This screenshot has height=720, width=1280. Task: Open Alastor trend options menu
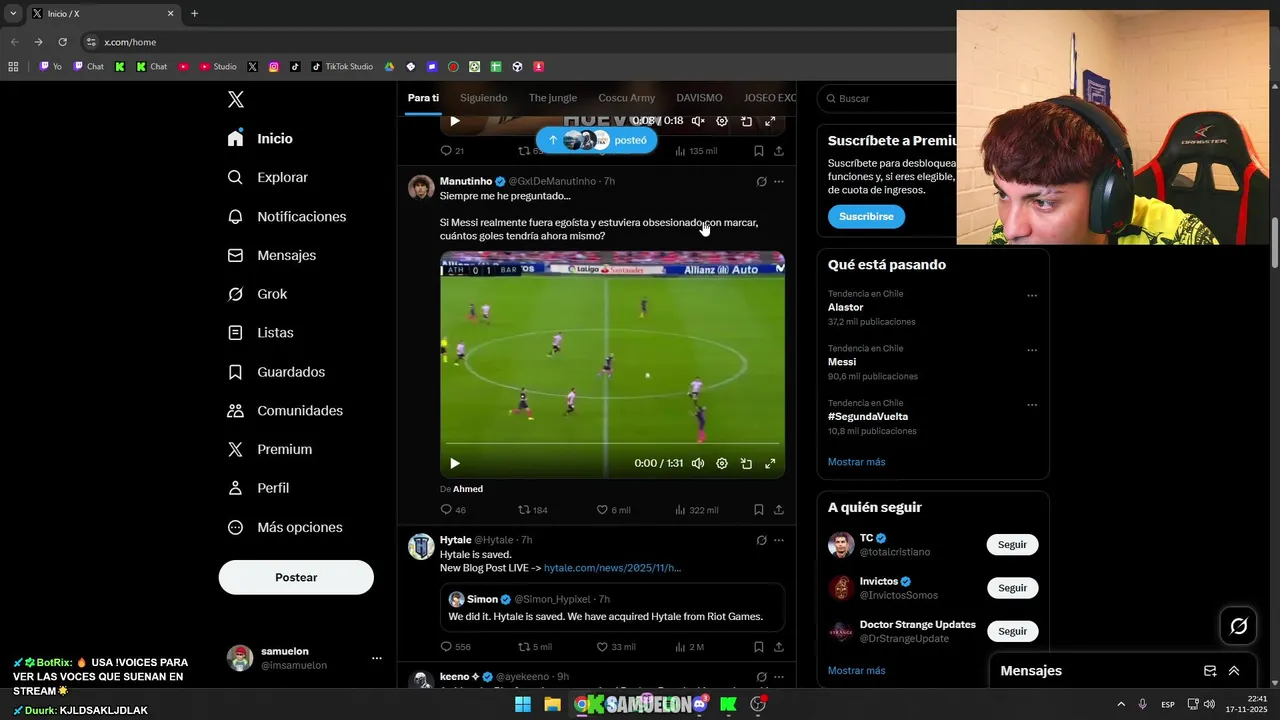click(x=1032, y=296)
